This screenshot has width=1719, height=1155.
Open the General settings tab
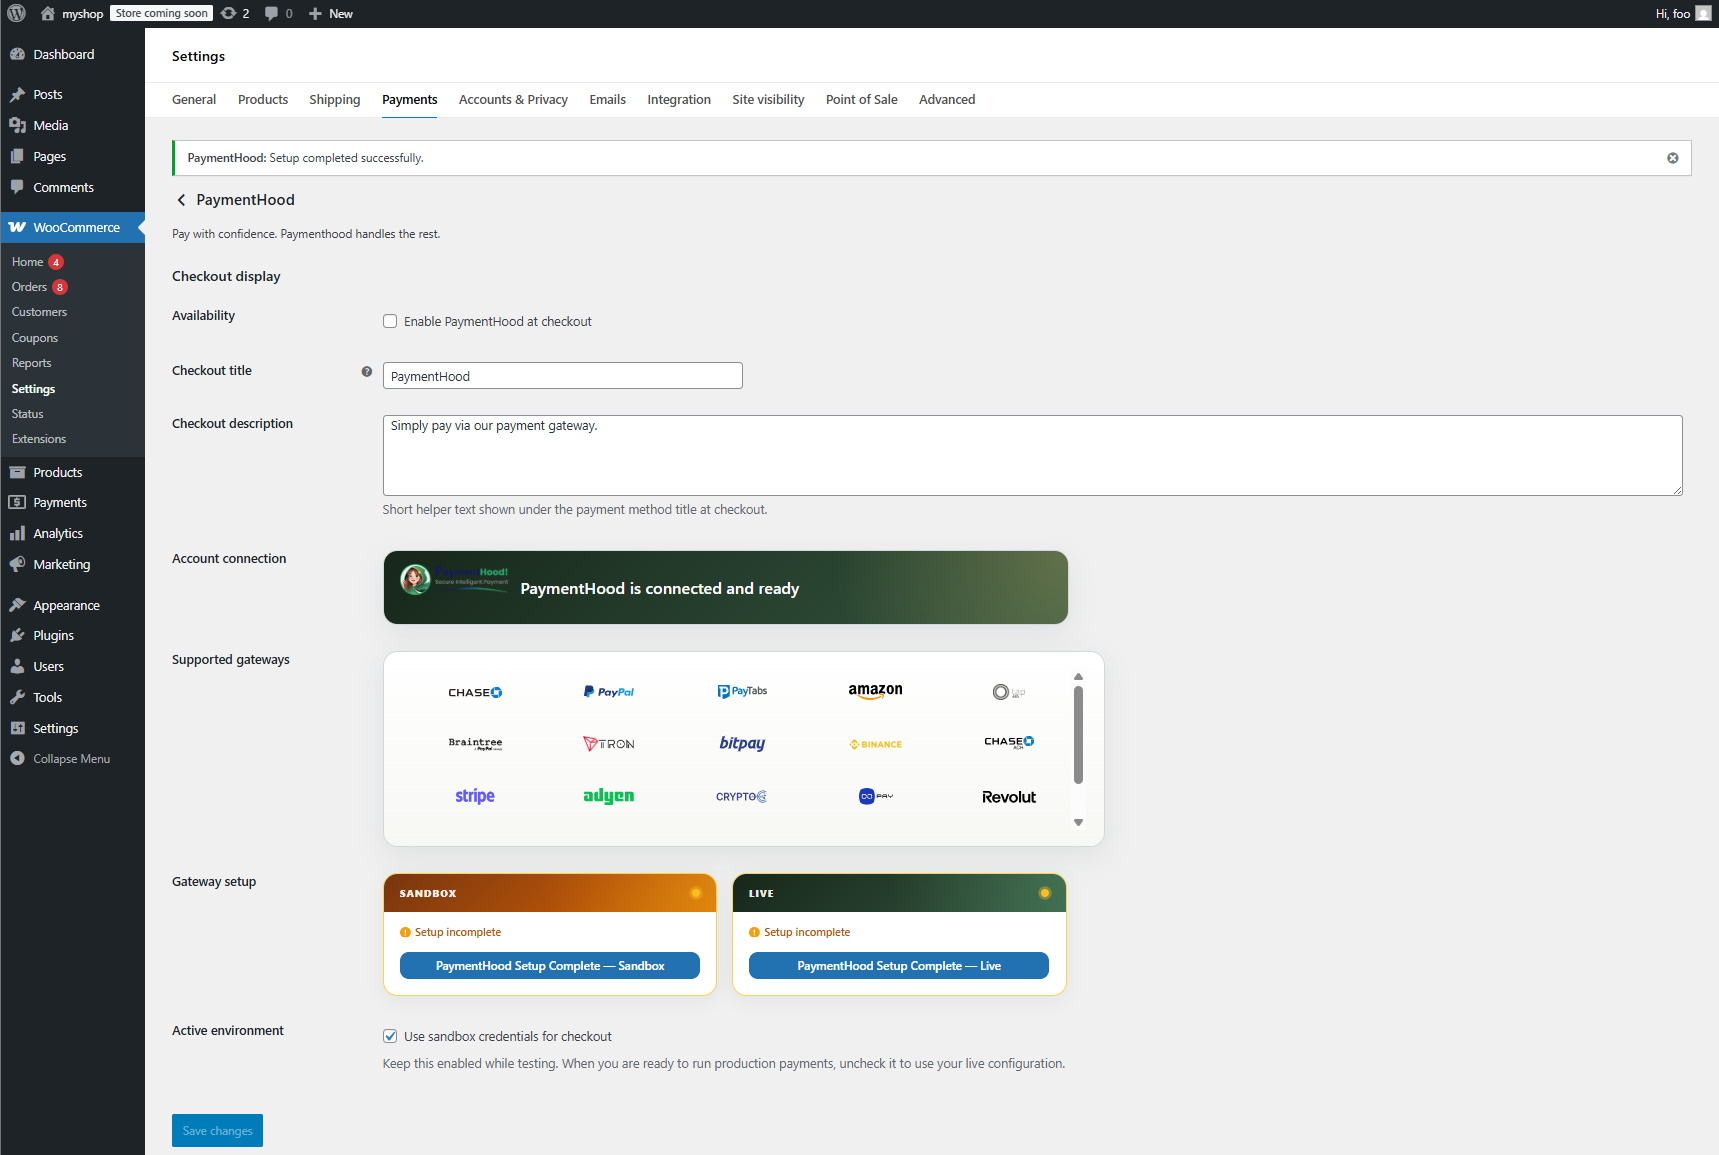pyautogui.click(x=194, y=99)
